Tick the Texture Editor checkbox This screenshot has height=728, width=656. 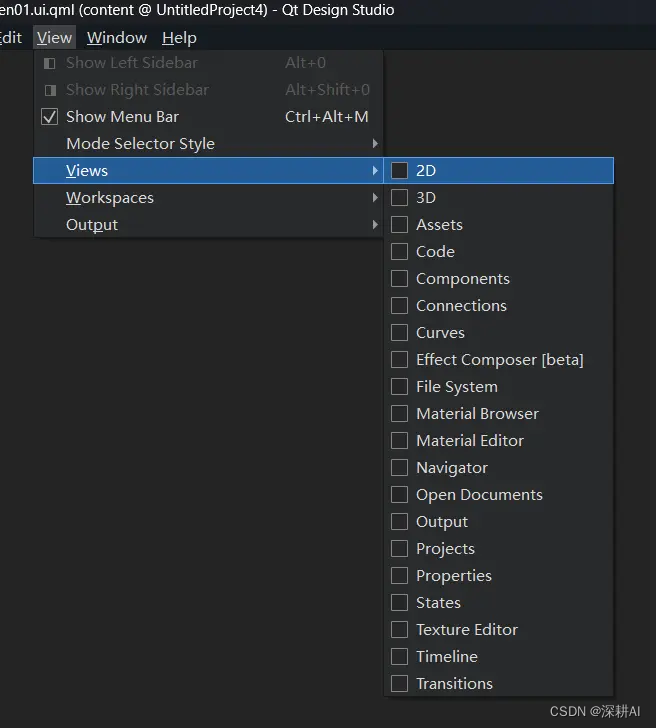pyautogui.click(x=399, y=629)
